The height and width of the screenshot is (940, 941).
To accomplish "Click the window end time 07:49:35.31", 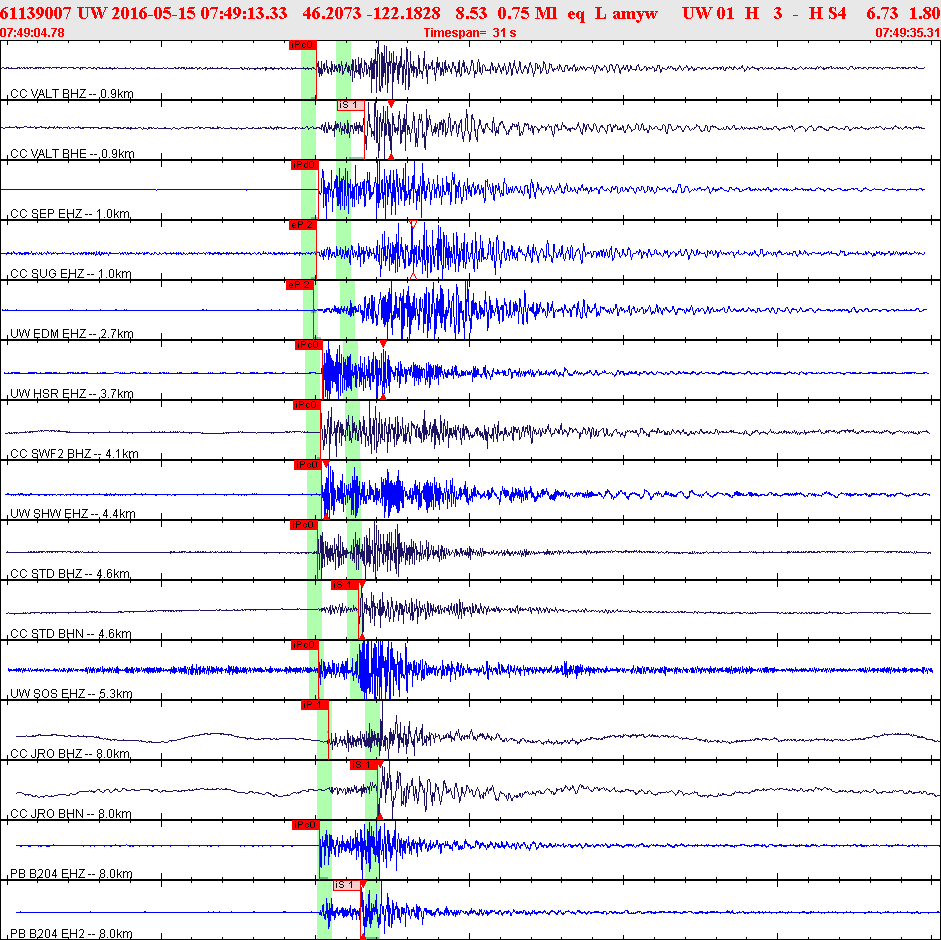I will click(908, 33).
